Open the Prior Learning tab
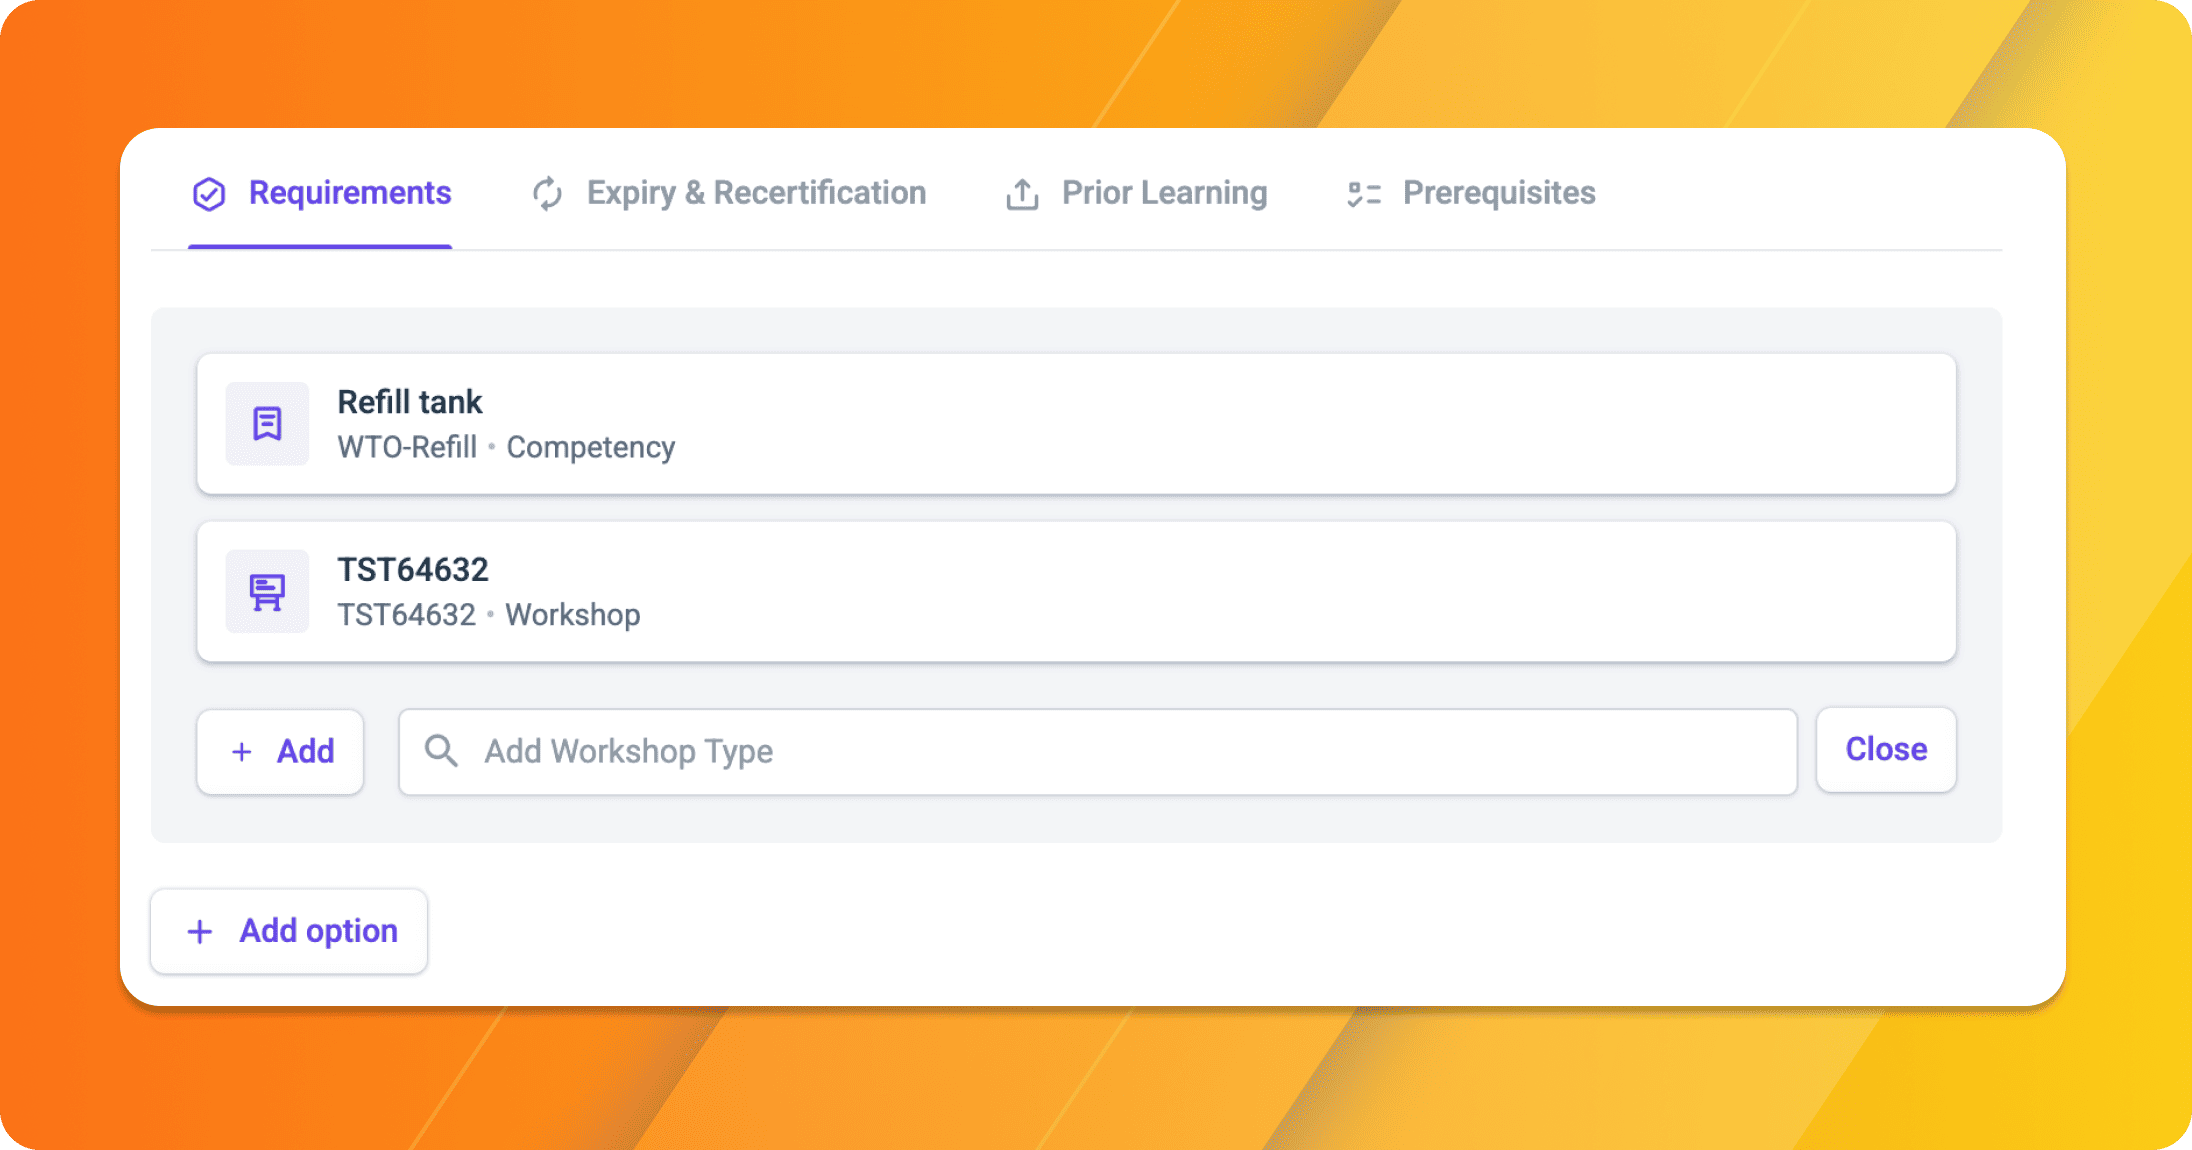 coord(1136,193)
